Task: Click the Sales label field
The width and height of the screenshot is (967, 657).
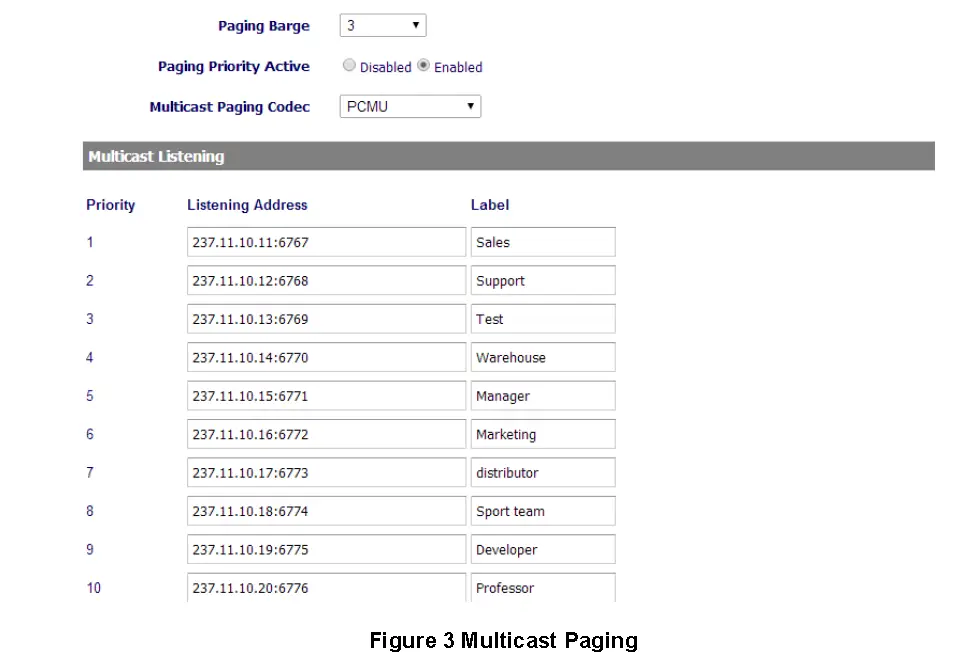Action: click(542, 241)
